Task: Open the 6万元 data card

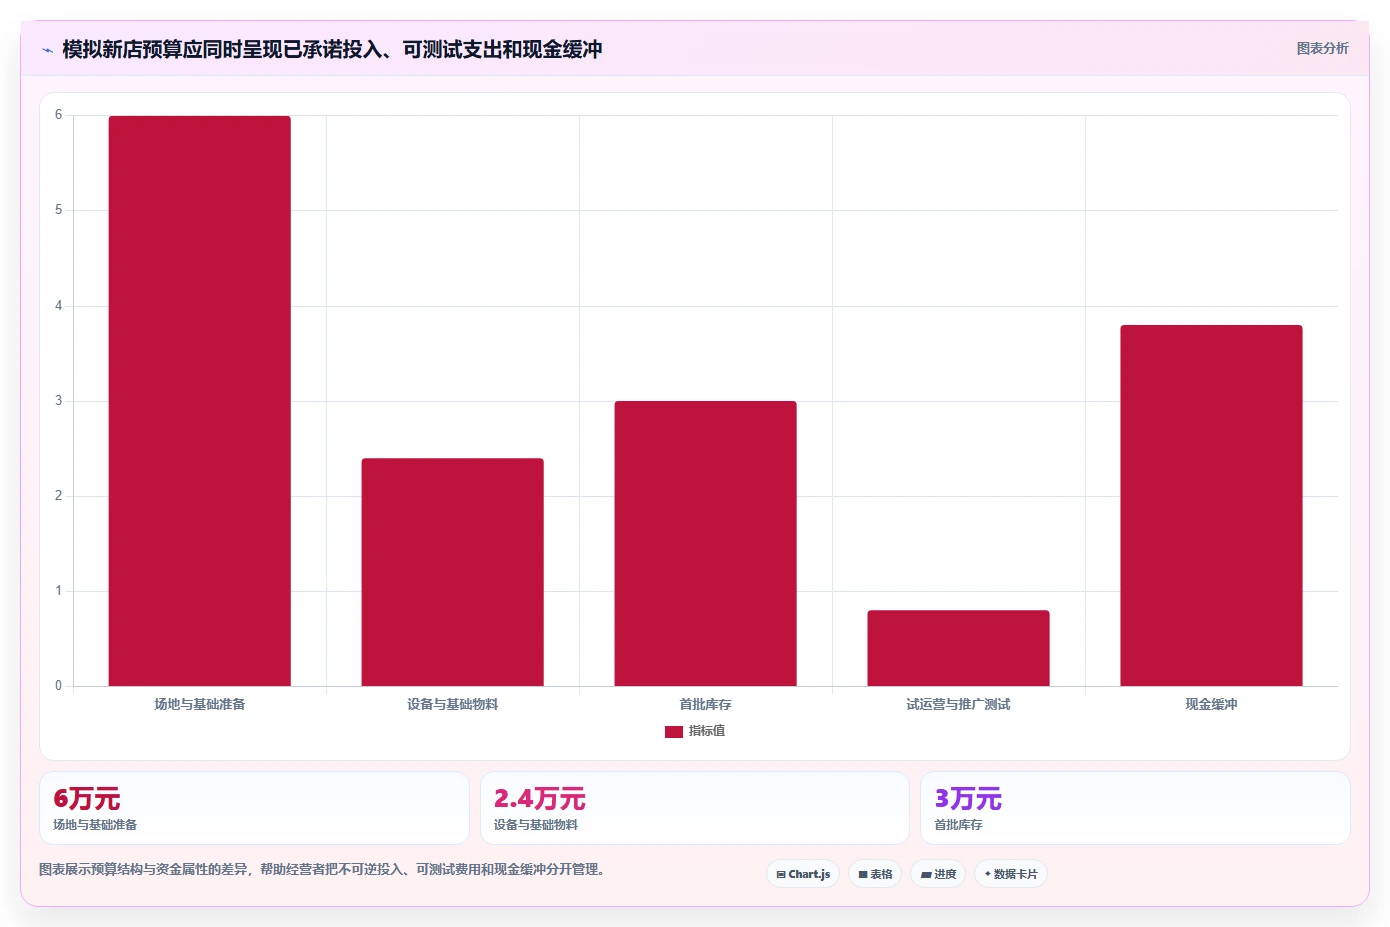Action: tap(254, 808)
